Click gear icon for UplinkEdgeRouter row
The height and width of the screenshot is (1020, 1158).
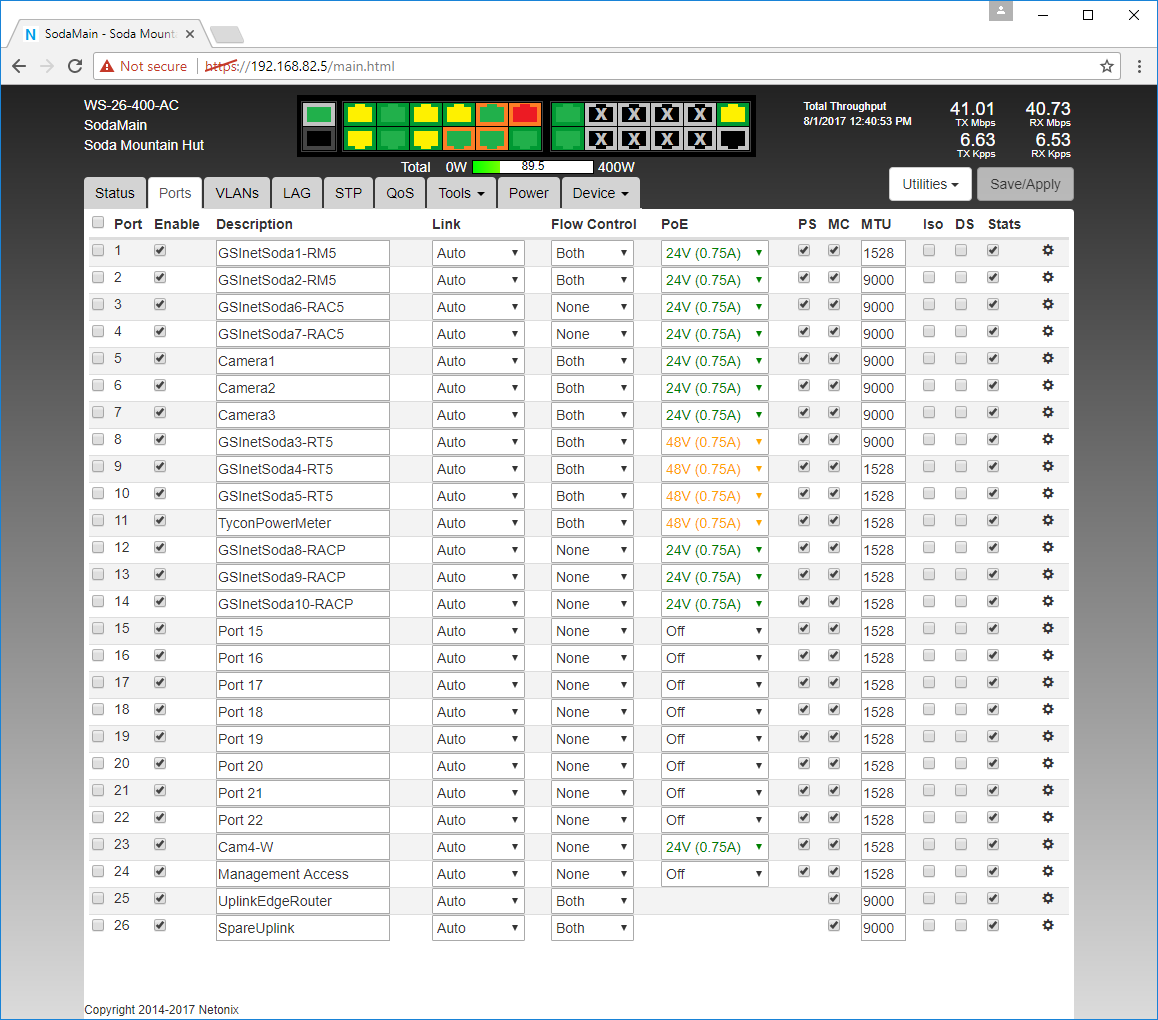click(x=1048, y=899)
